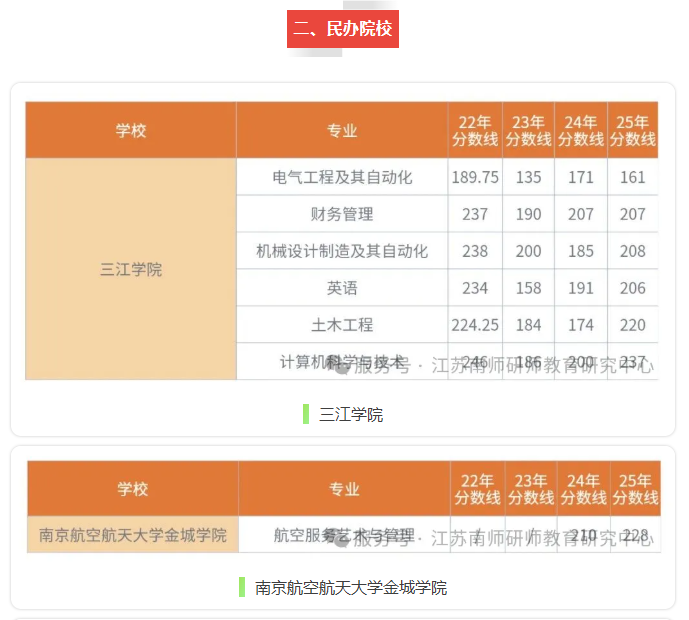Click the 电气工程及其自动化 major cell
This screenshot has width=689, height=620.
342,177
